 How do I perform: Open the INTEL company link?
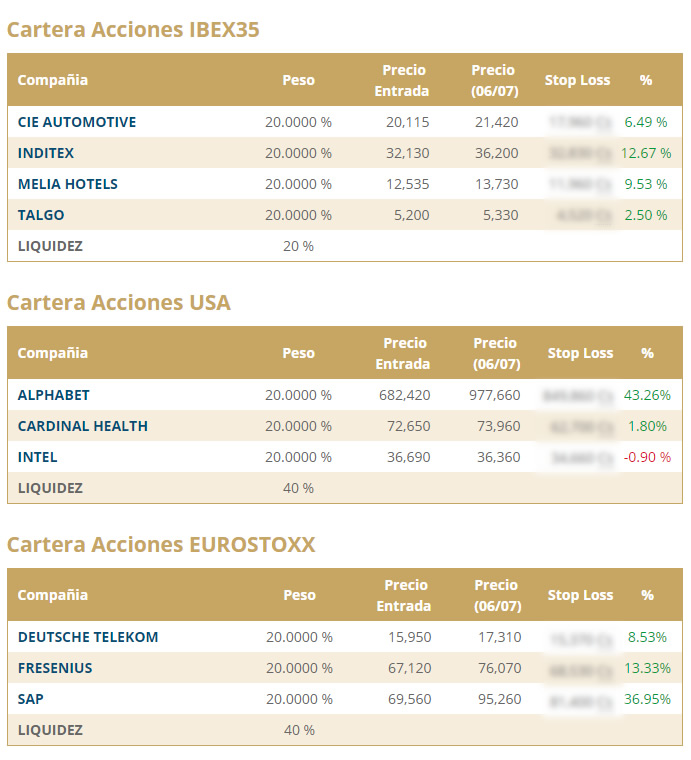38,457
